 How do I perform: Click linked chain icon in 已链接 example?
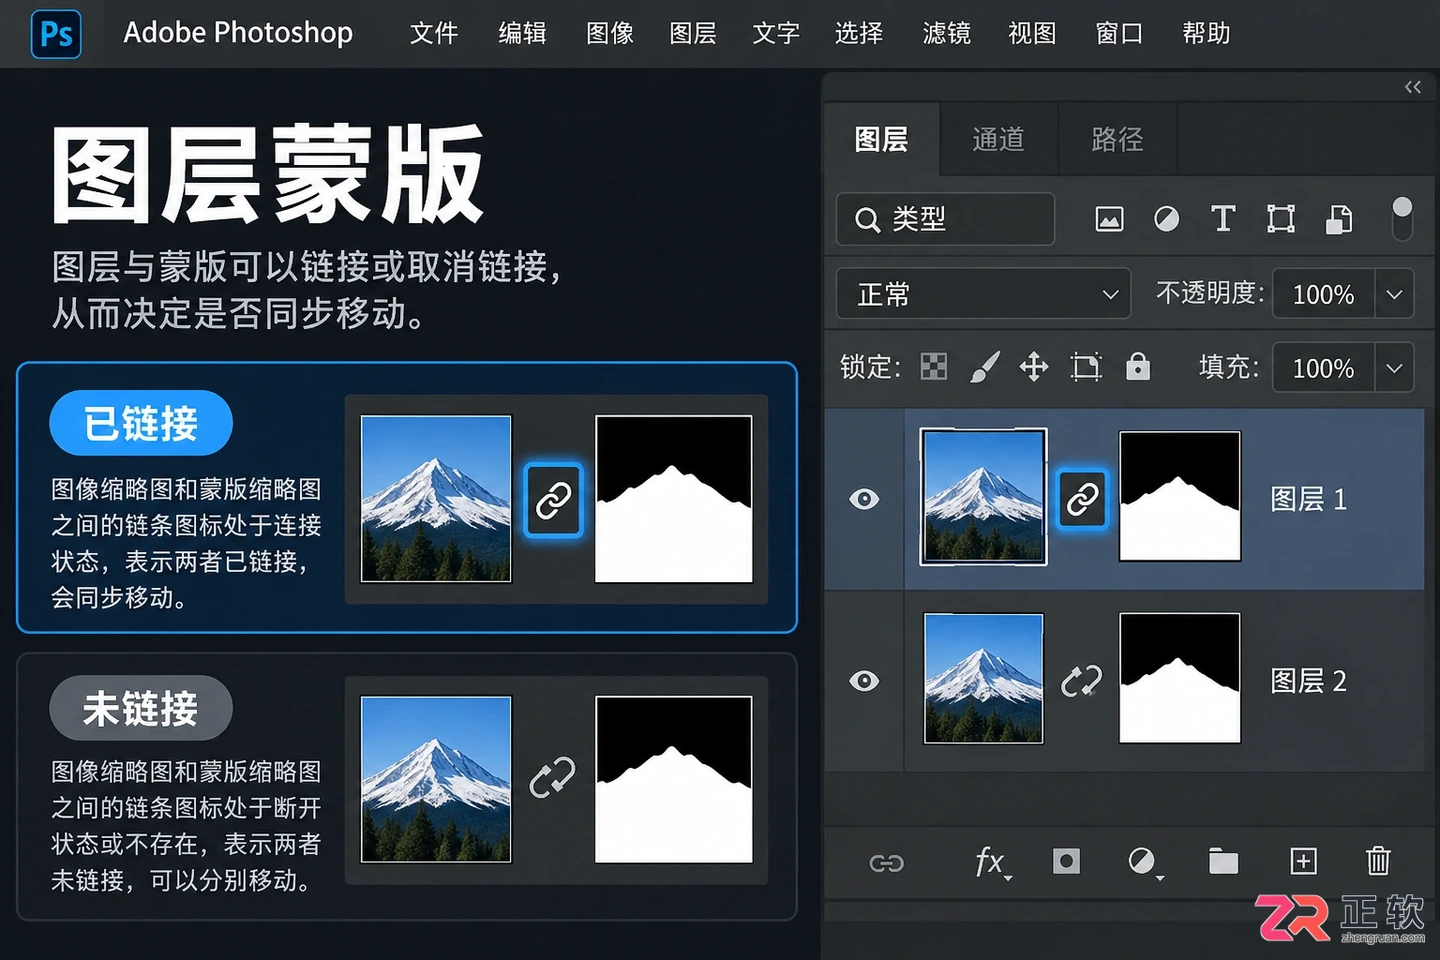pos(553,500)
